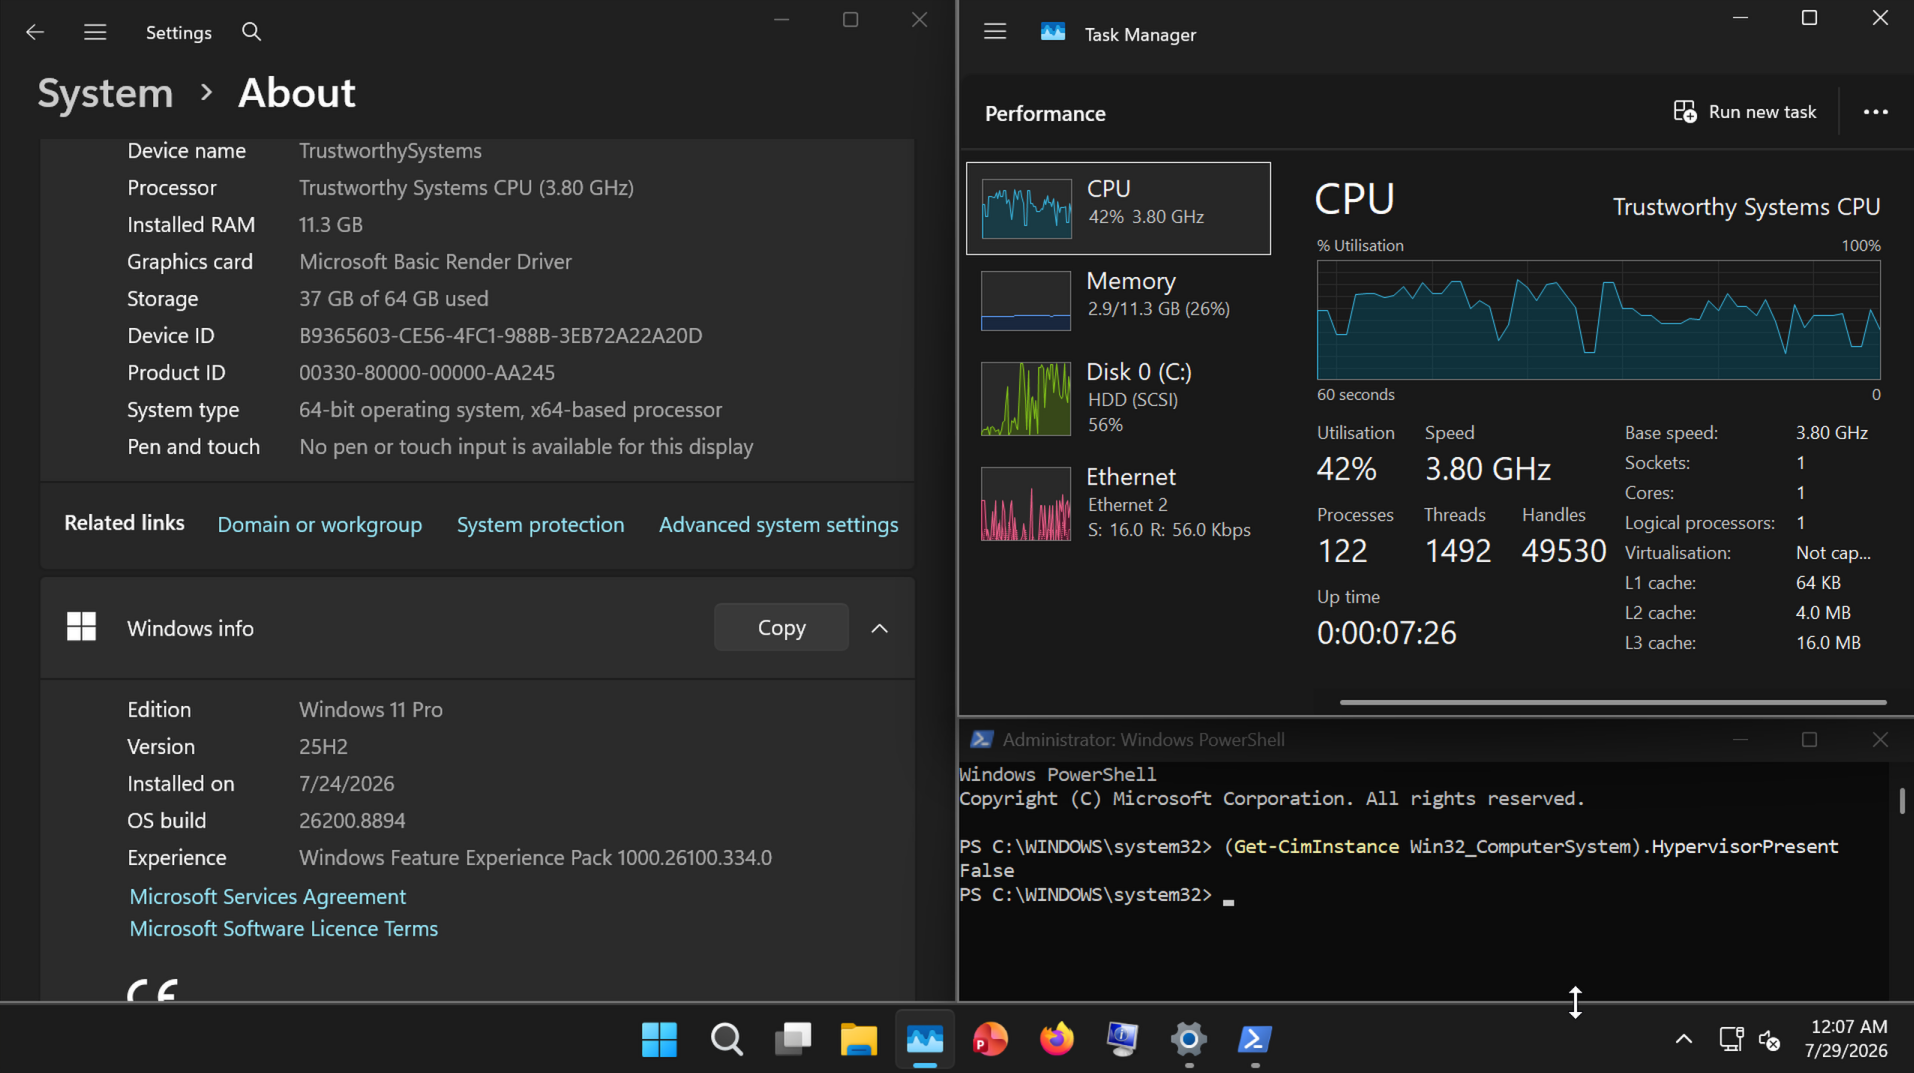Viewport: 1914px width, 1073px height.
Task: Open Microsoft Software Licence Terms link
Action: pyautogui.click(x=284, y=928)
